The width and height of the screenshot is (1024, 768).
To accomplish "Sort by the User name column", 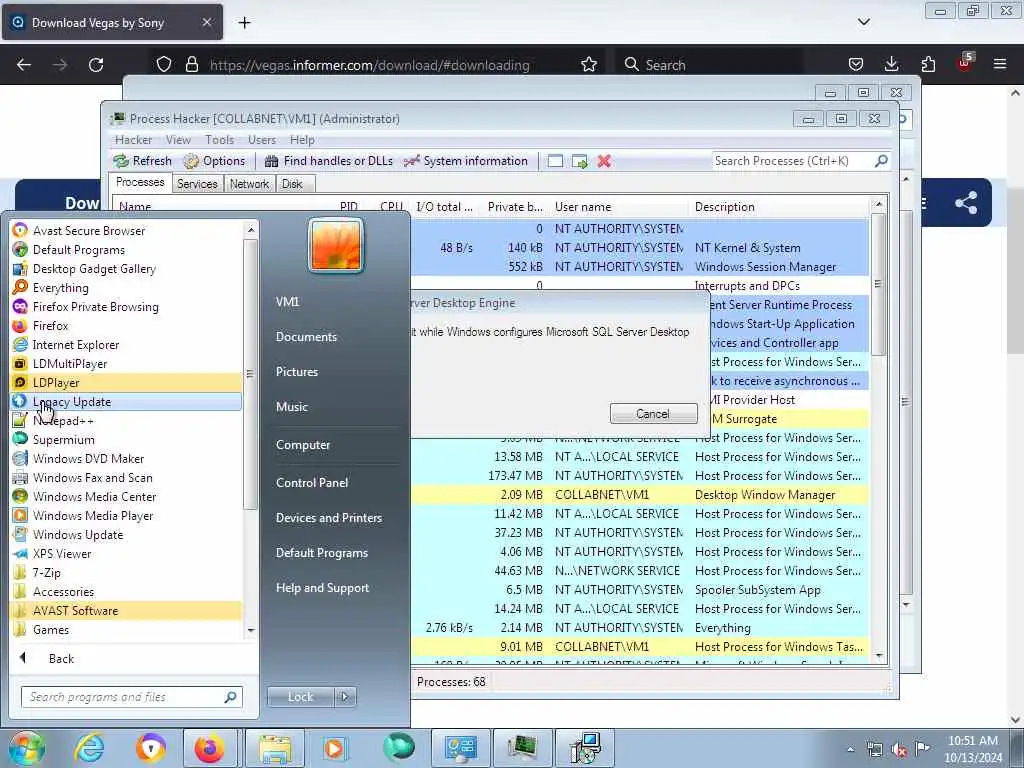I will point(618,207).
